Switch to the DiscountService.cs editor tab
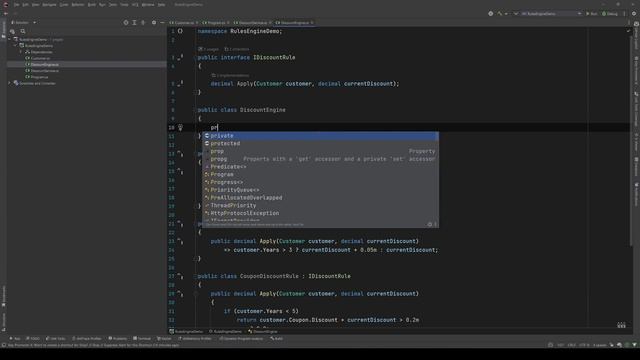This screenshot has width=640, height=360. tap(253, 22)
